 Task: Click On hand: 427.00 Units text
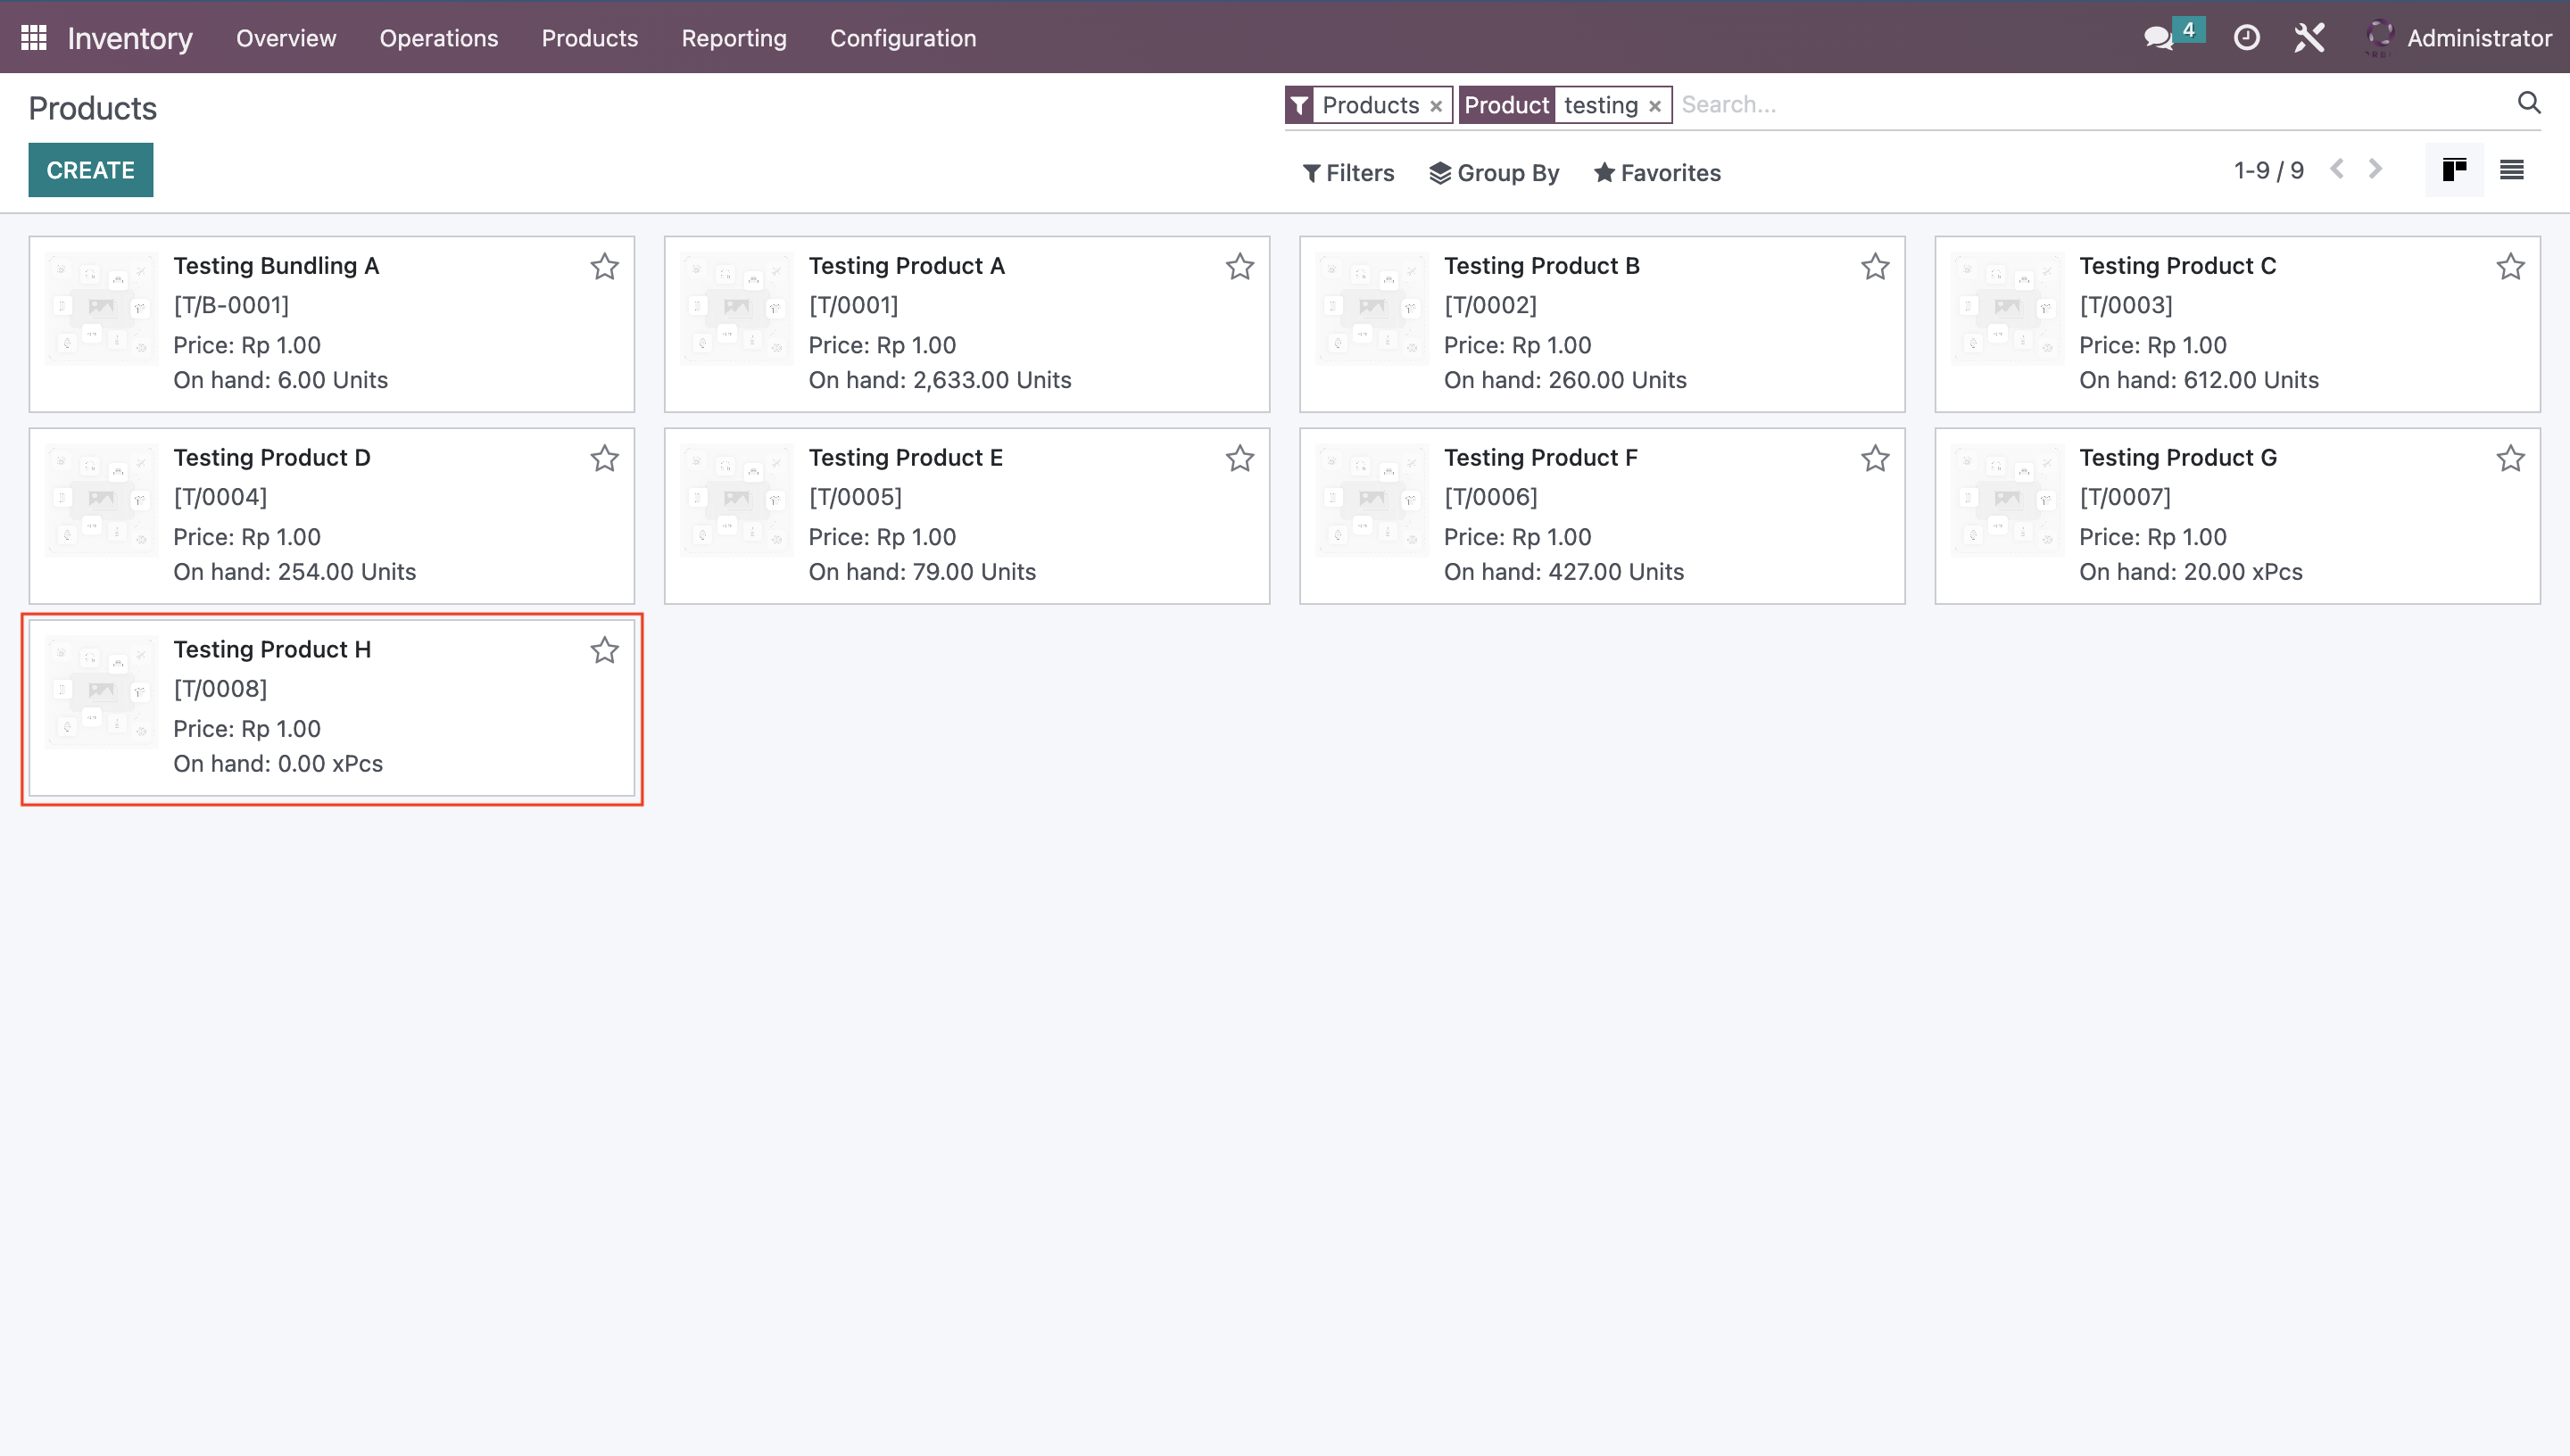[x=1564, y=572]
